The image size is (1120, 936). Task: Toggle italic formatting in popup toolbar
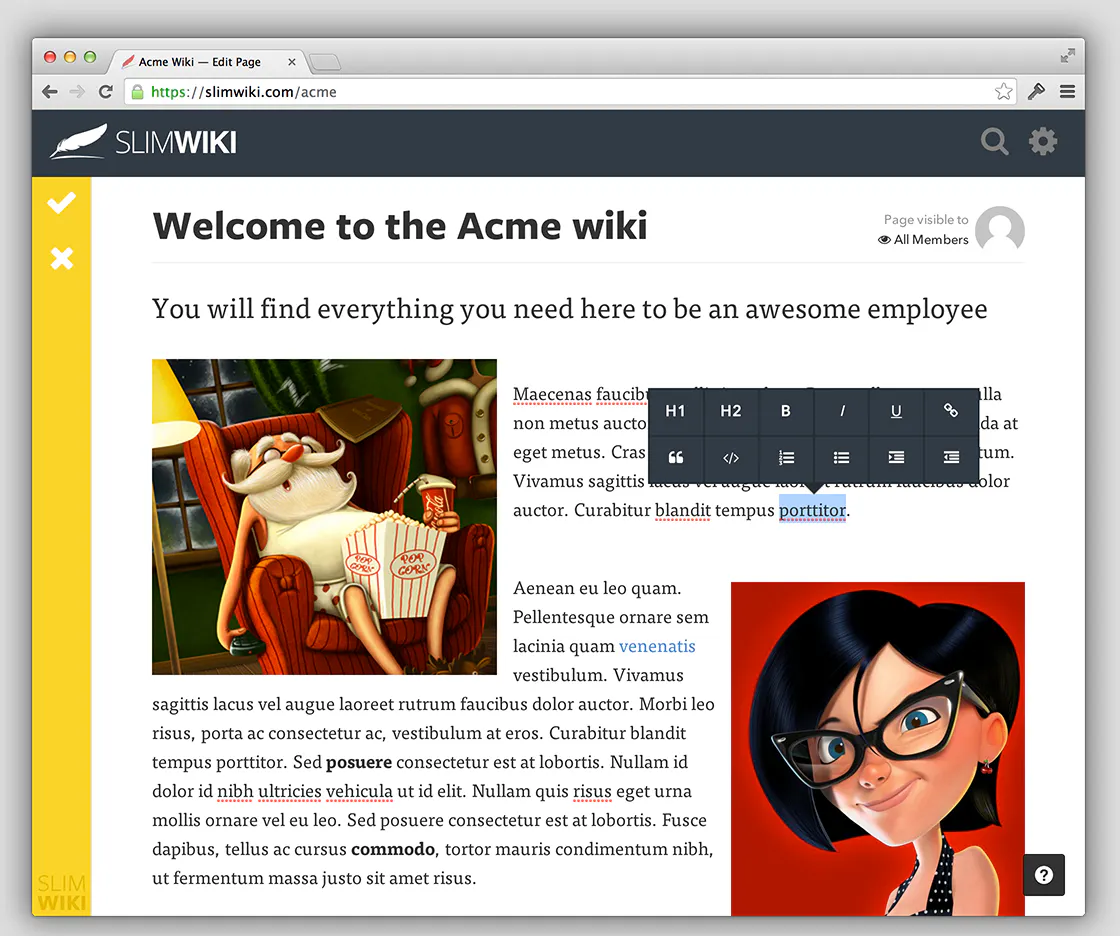[841, 411]
